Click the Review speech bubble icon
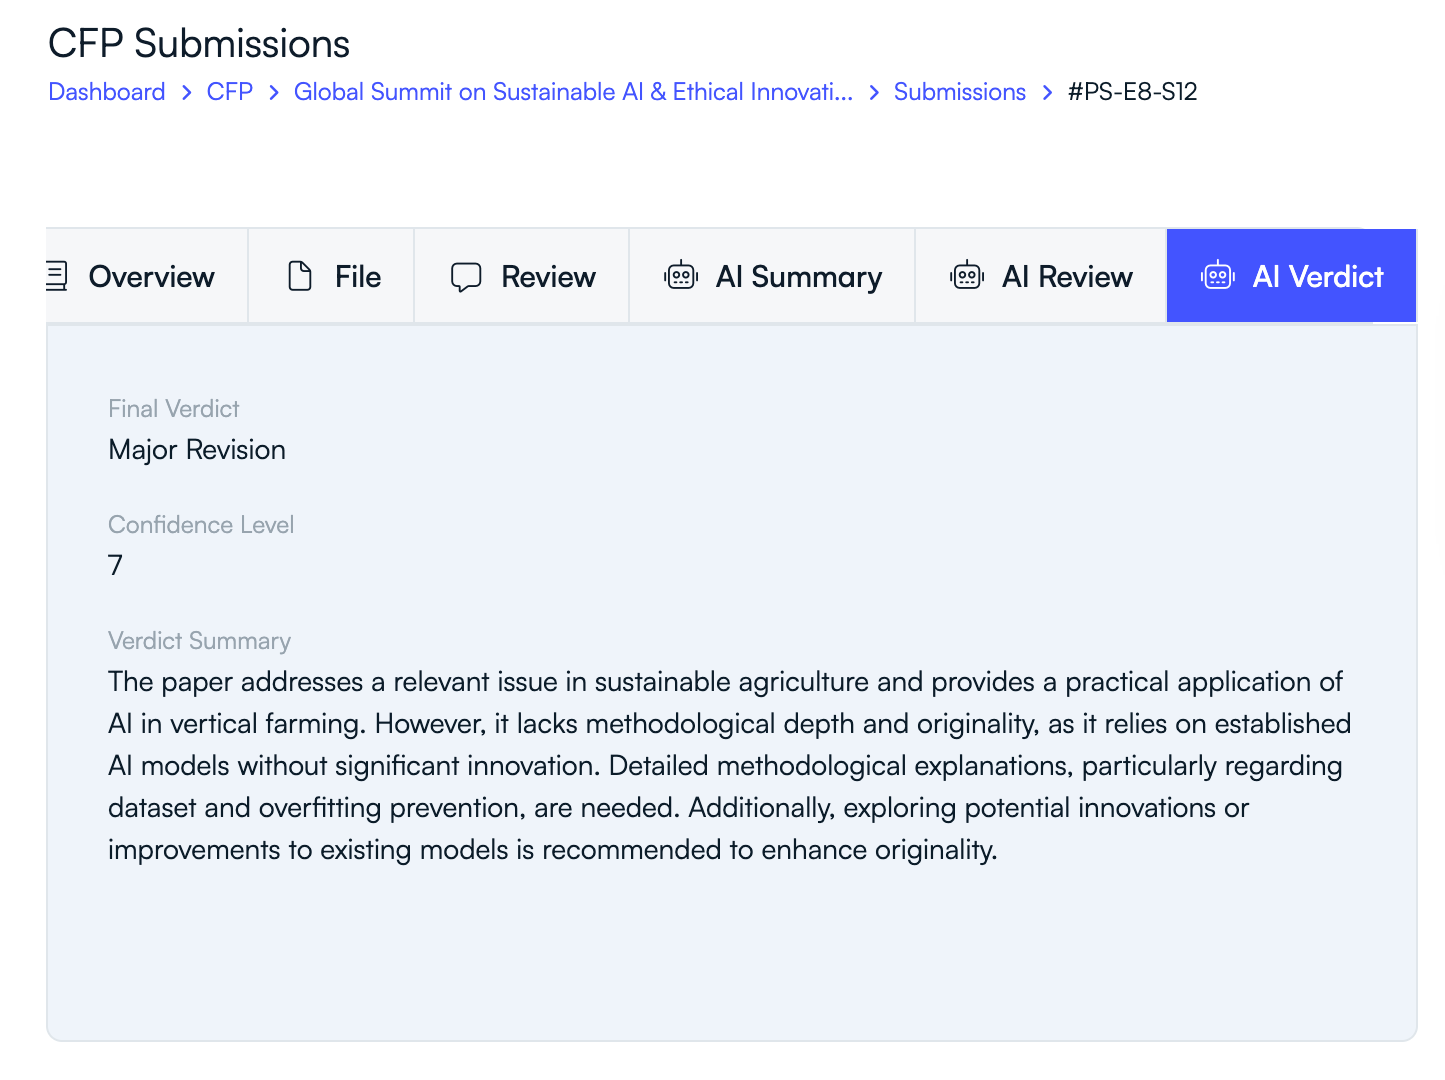The image size is (1445, 1080). (467, 276)
